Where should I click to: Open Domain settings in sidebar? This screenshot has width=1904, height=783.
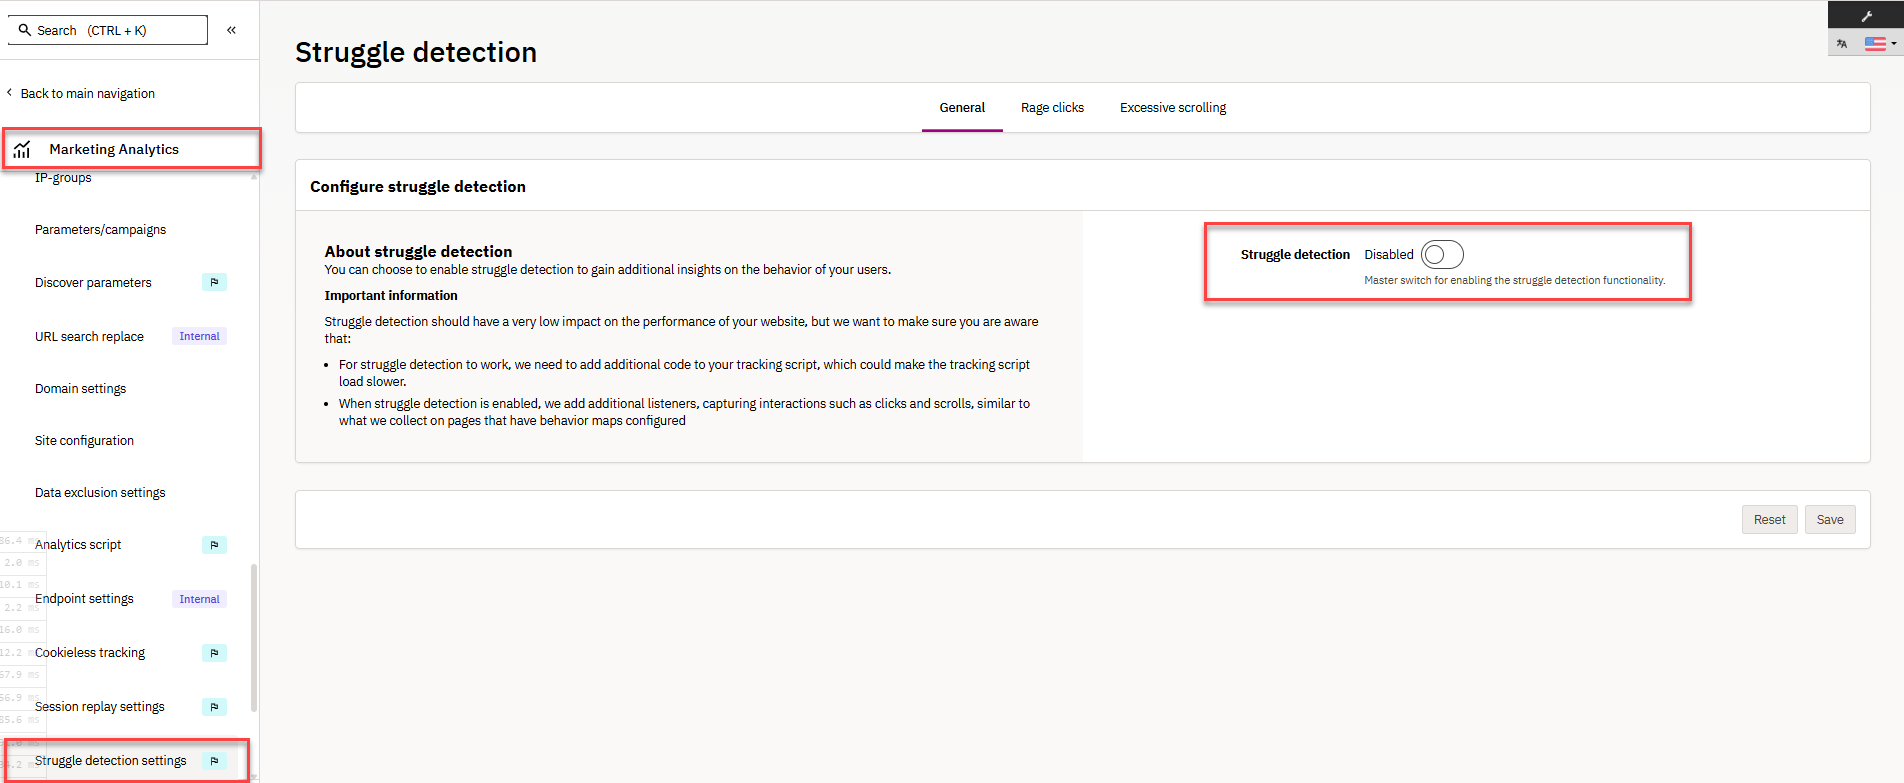(x=80, y=389)
